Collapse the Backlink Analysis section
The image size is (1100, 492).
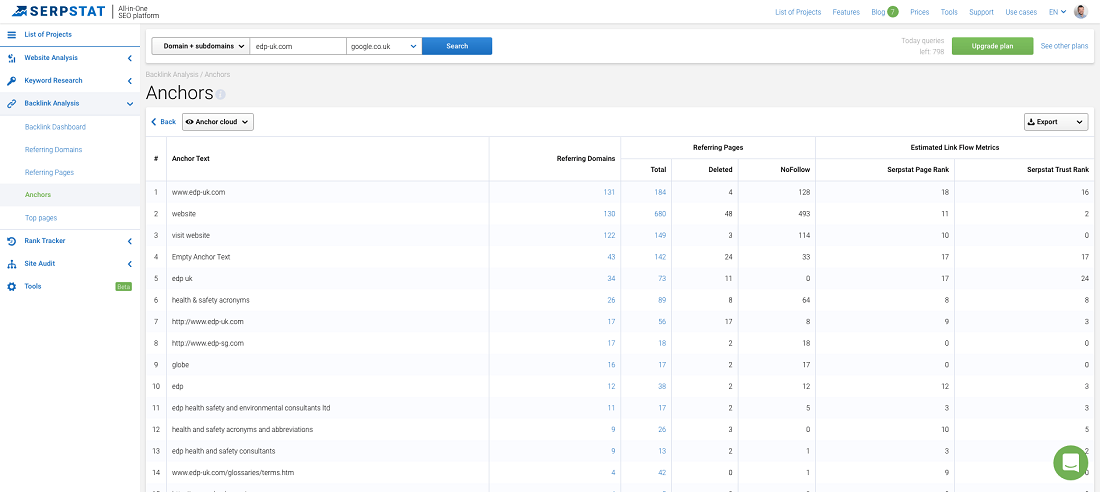point(130,103)
